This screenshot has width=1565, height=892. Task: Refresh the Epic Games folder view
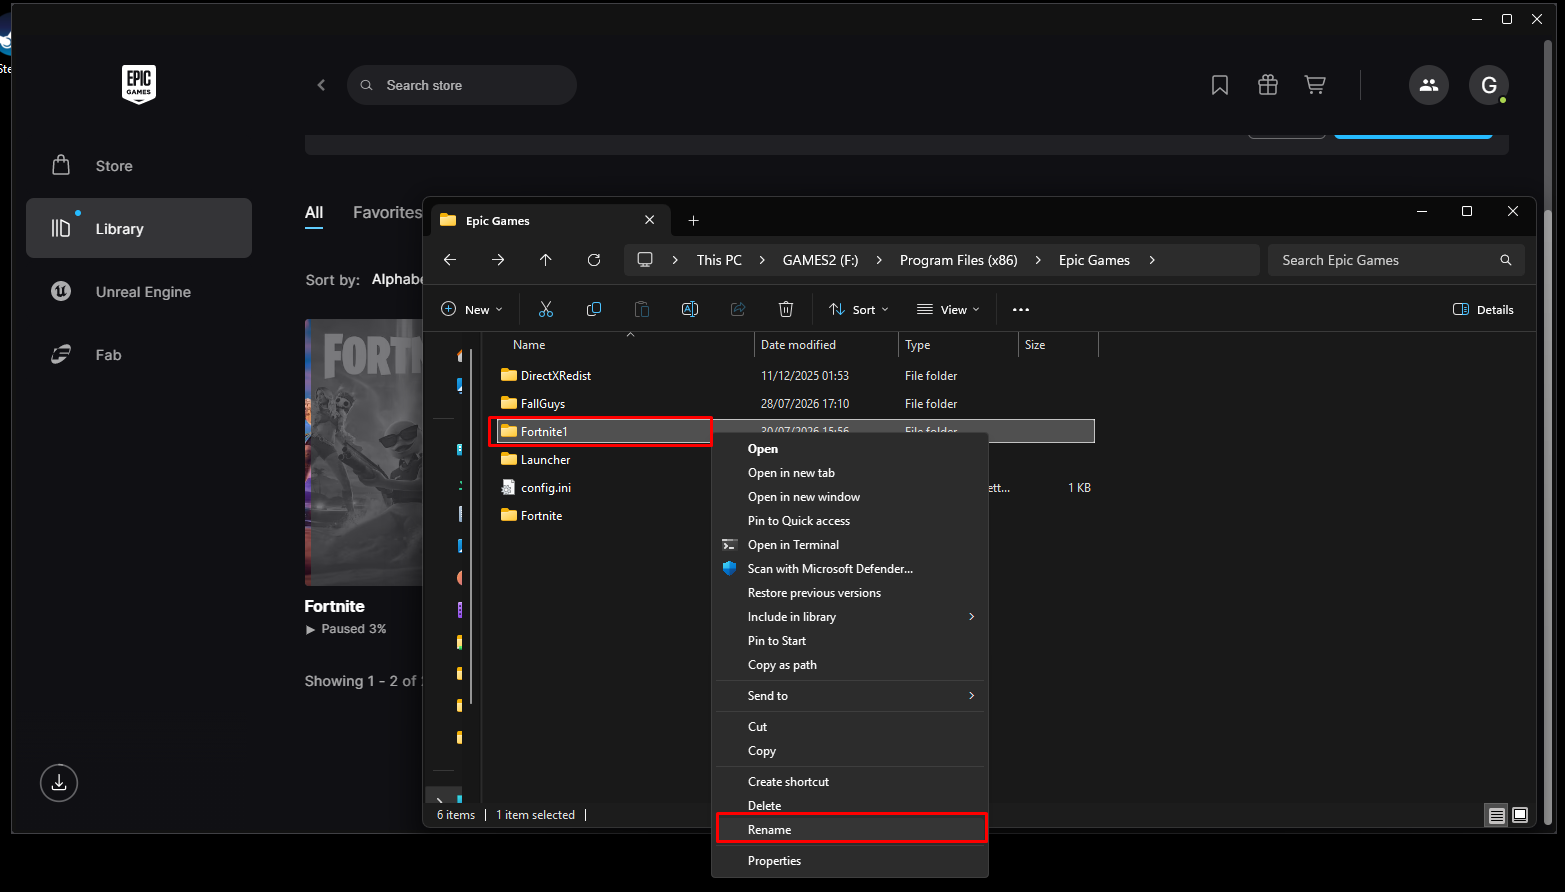[594, 260]
